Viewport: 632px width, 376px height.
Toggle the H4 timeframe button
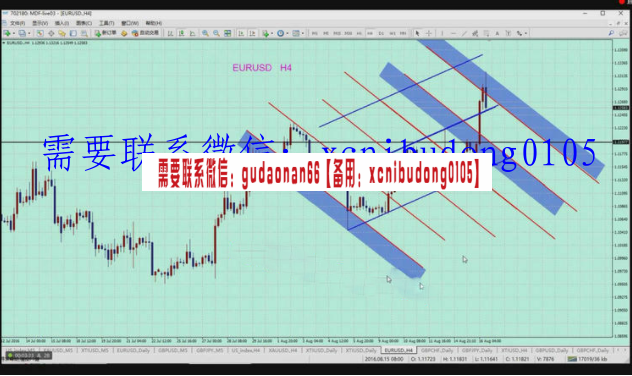point(370,33)
